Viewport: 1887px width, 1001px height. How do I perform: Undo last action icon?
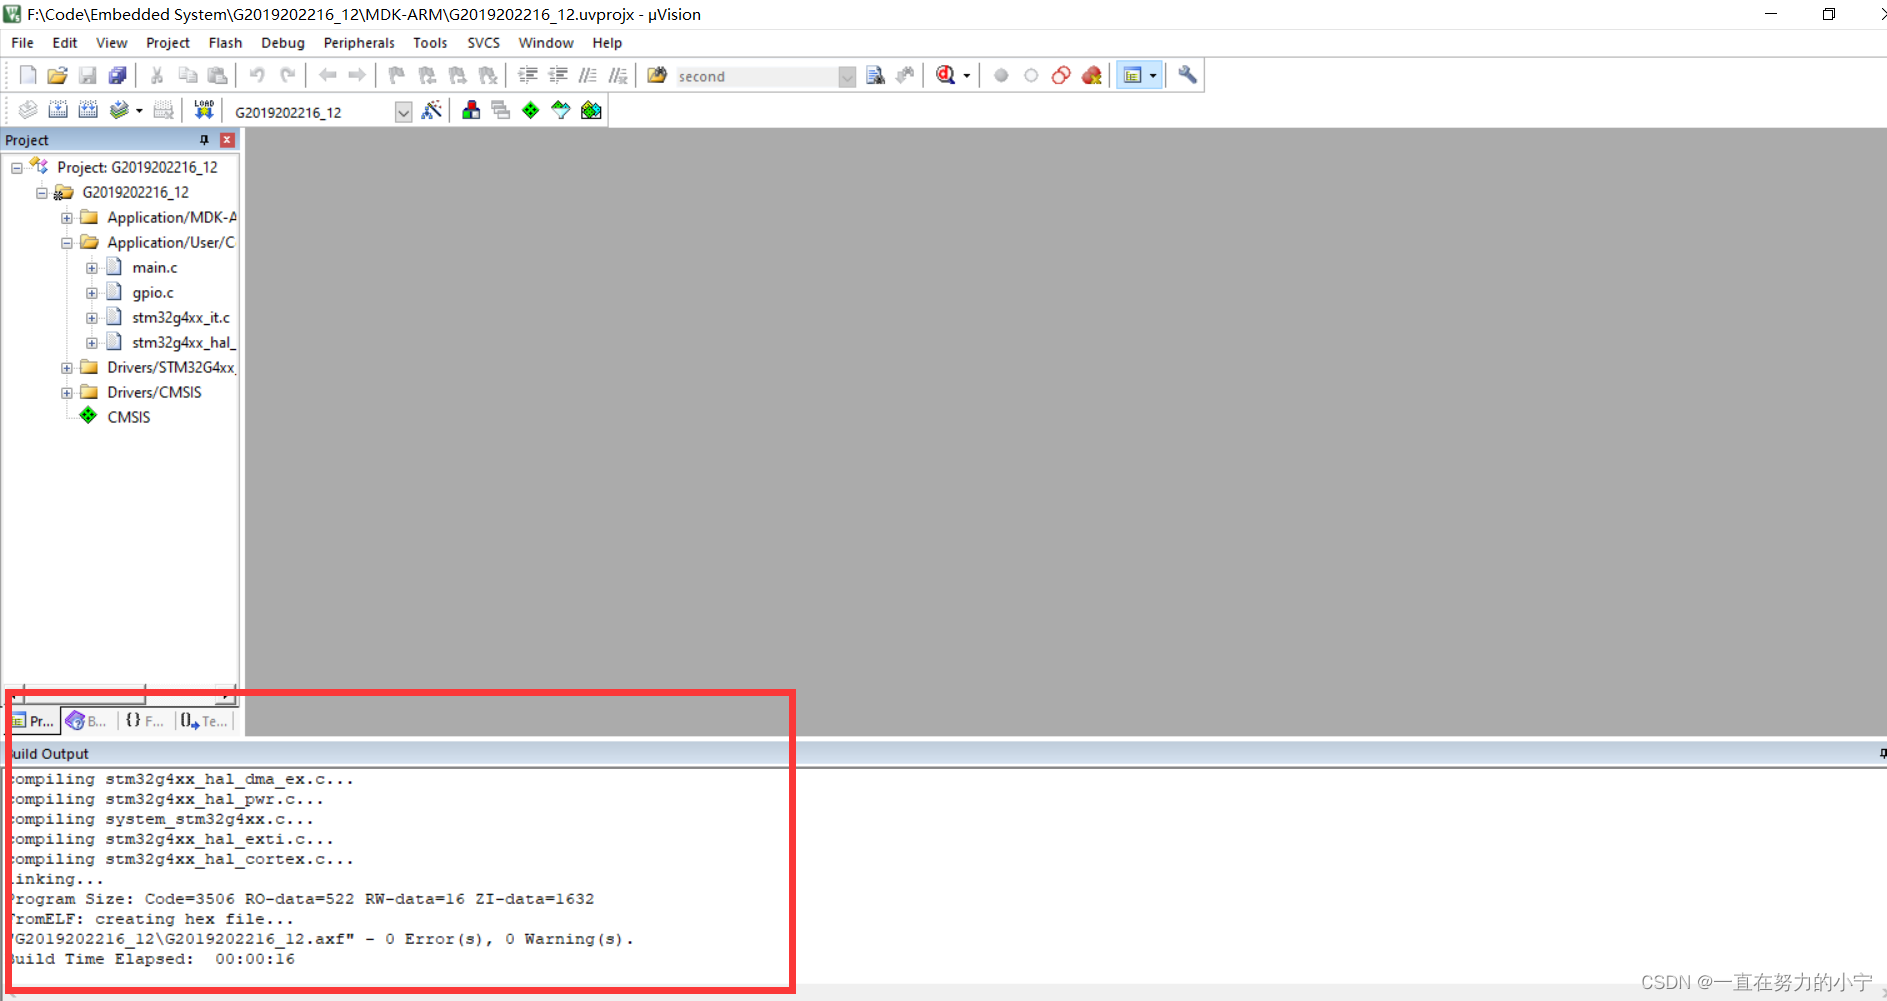pos(257,75)
